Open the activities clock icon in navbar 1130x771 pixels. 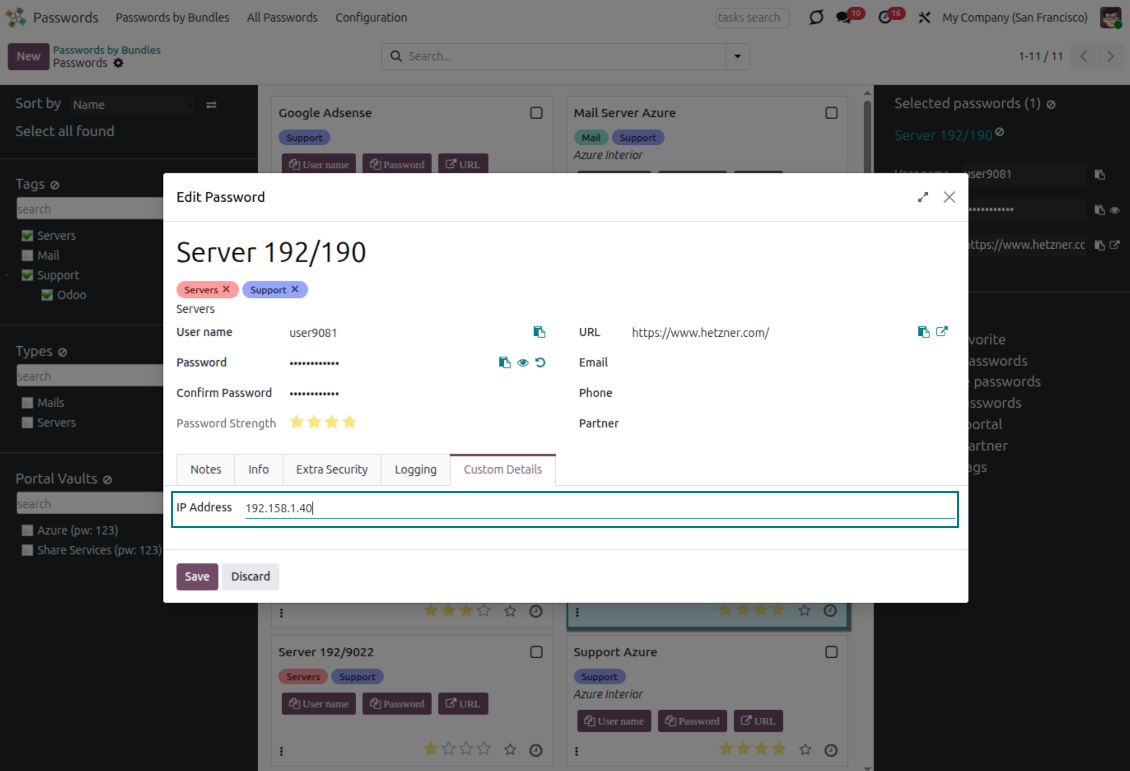pos(884,18)
